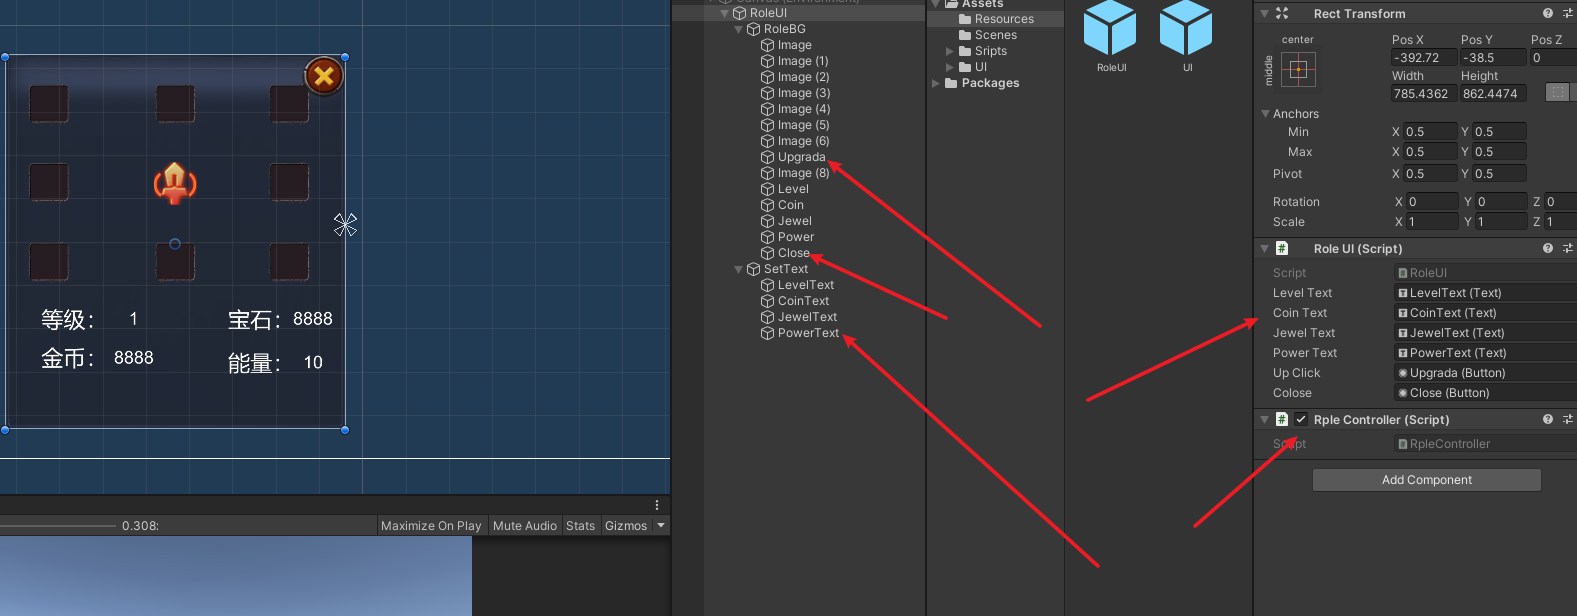Click the Height field showing 862.4474

tap(1492, 94)
